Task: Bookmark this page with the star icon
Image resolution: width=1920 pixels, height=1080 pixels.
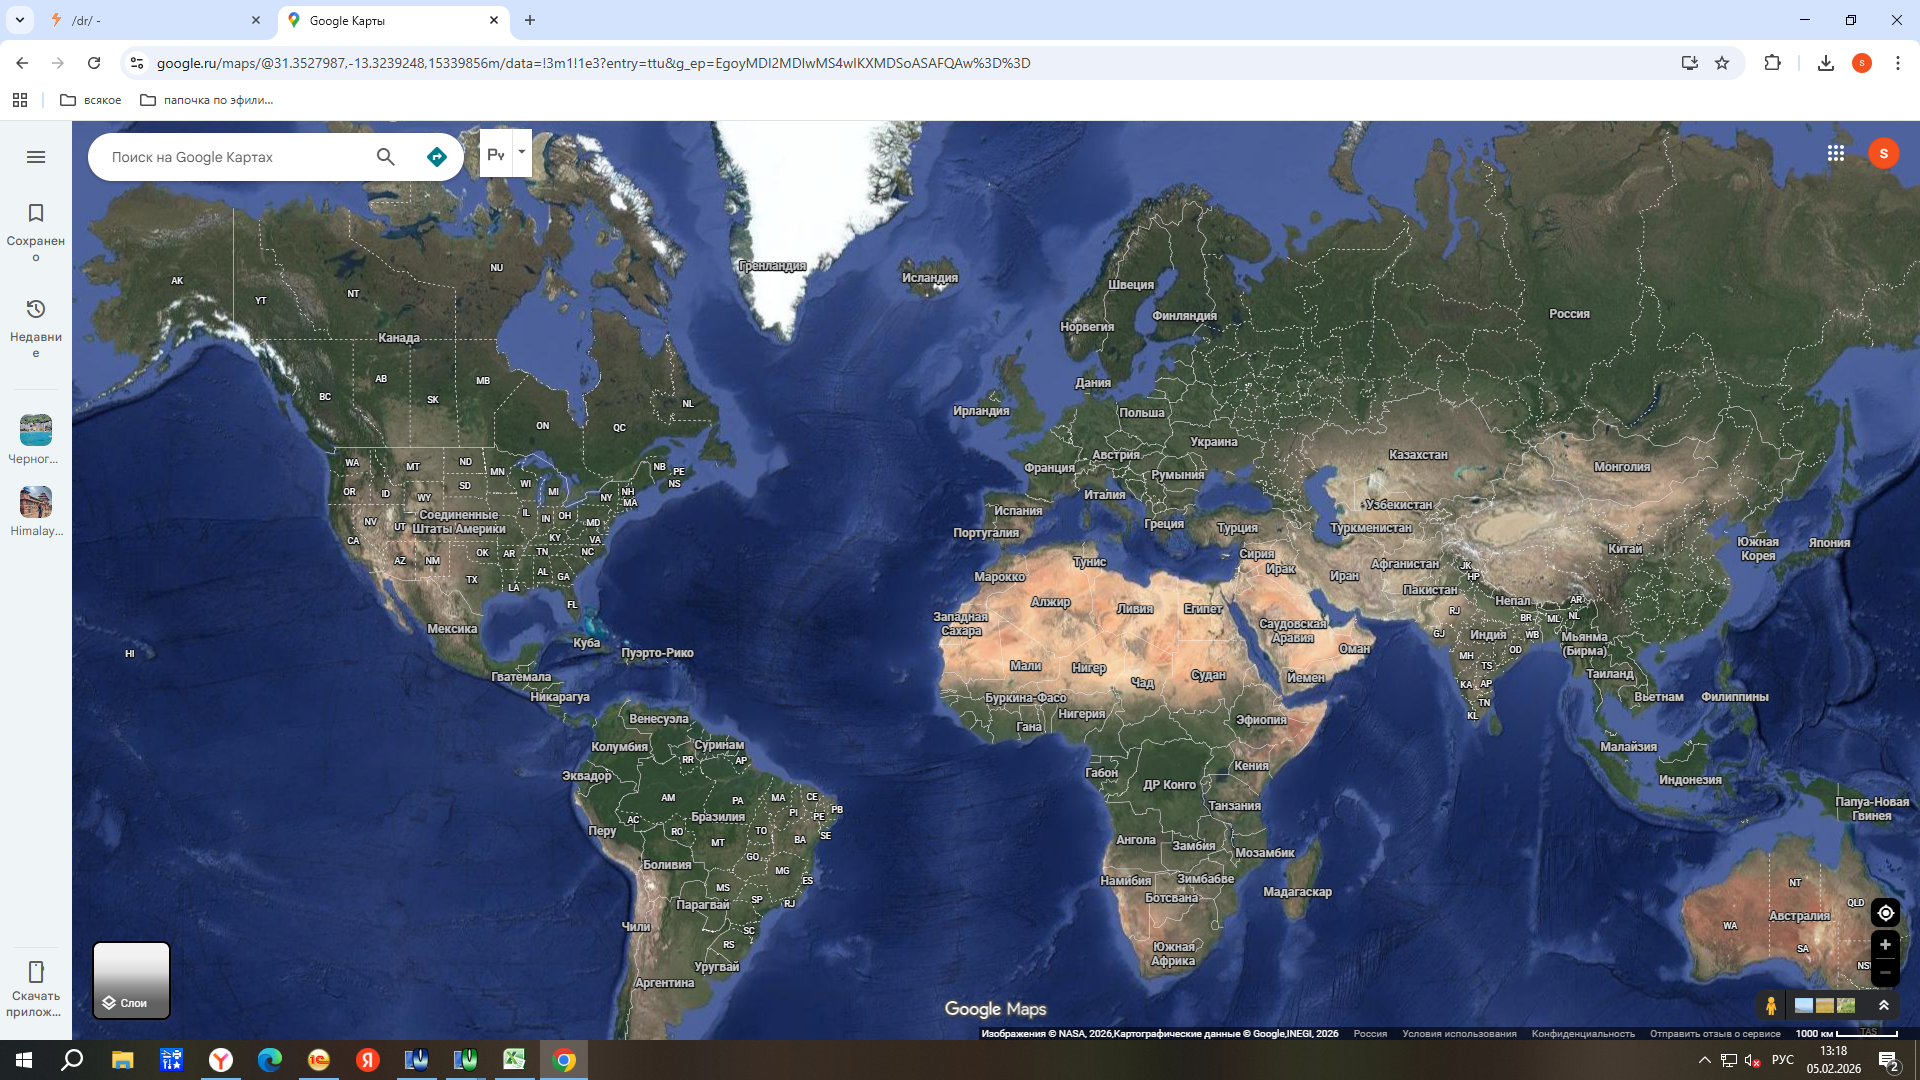Action: [x=1722, y=63]
